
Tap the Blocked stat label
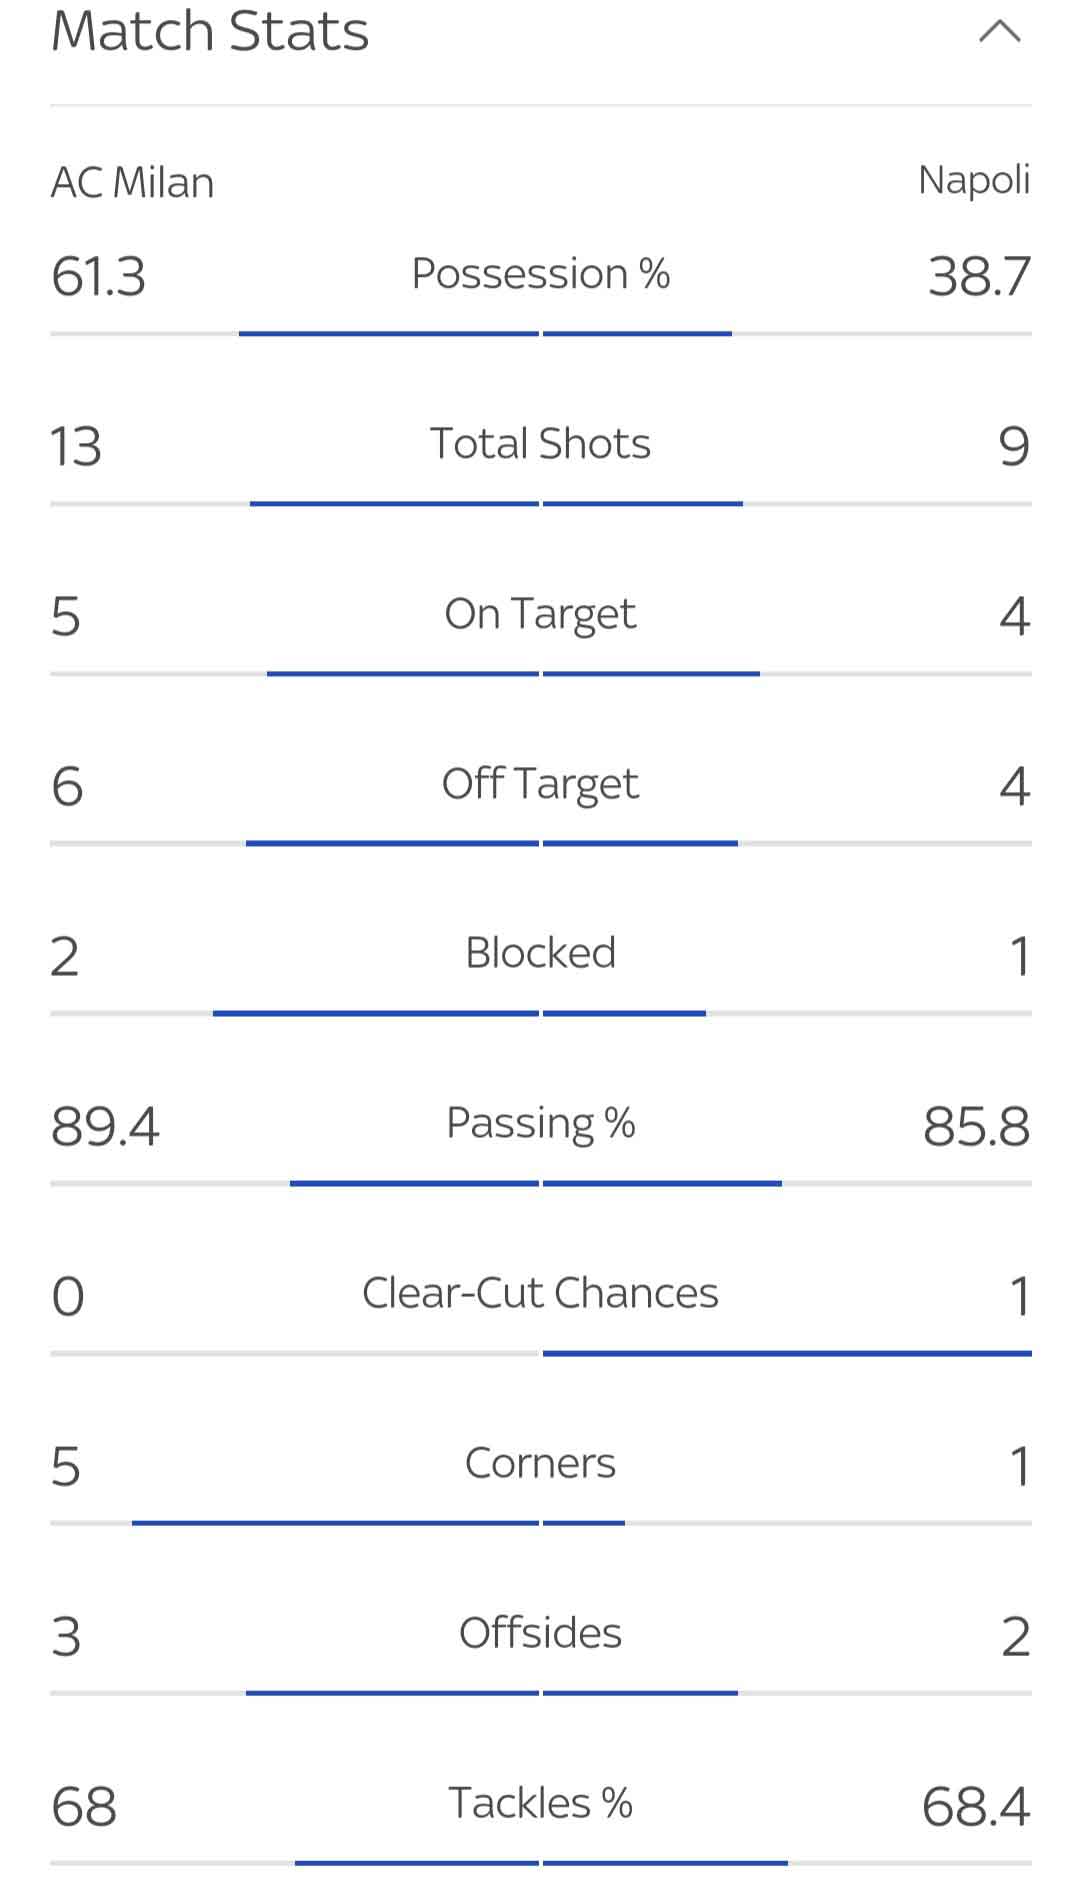(540, 953)
